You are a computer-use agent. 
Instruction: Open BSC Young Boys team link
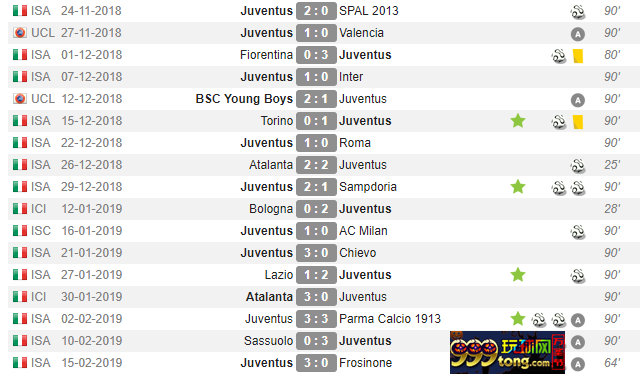coord(244,99)
